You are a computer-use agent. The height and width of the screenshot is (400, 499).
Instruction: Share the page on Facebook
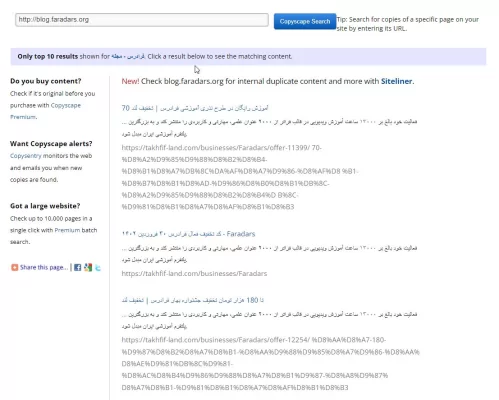(x=77, y=267)
